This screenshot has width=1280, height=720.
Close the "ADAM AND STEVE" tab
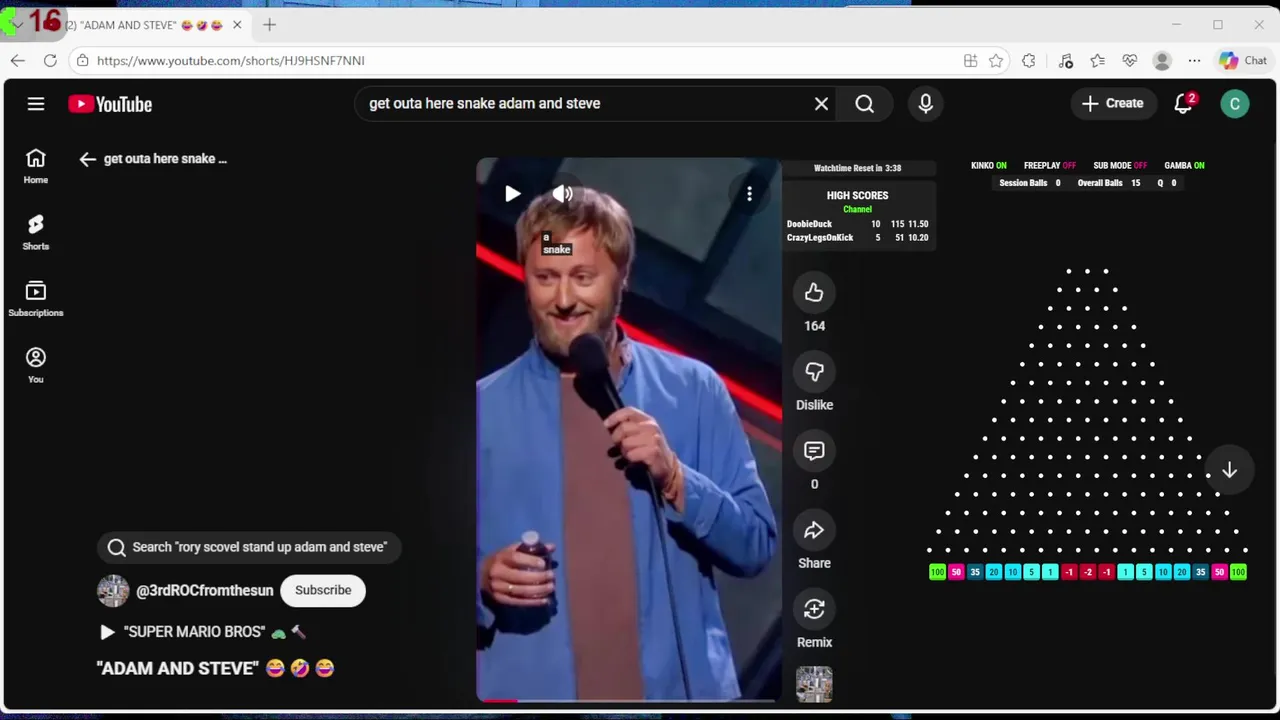(x=237, y=25)
